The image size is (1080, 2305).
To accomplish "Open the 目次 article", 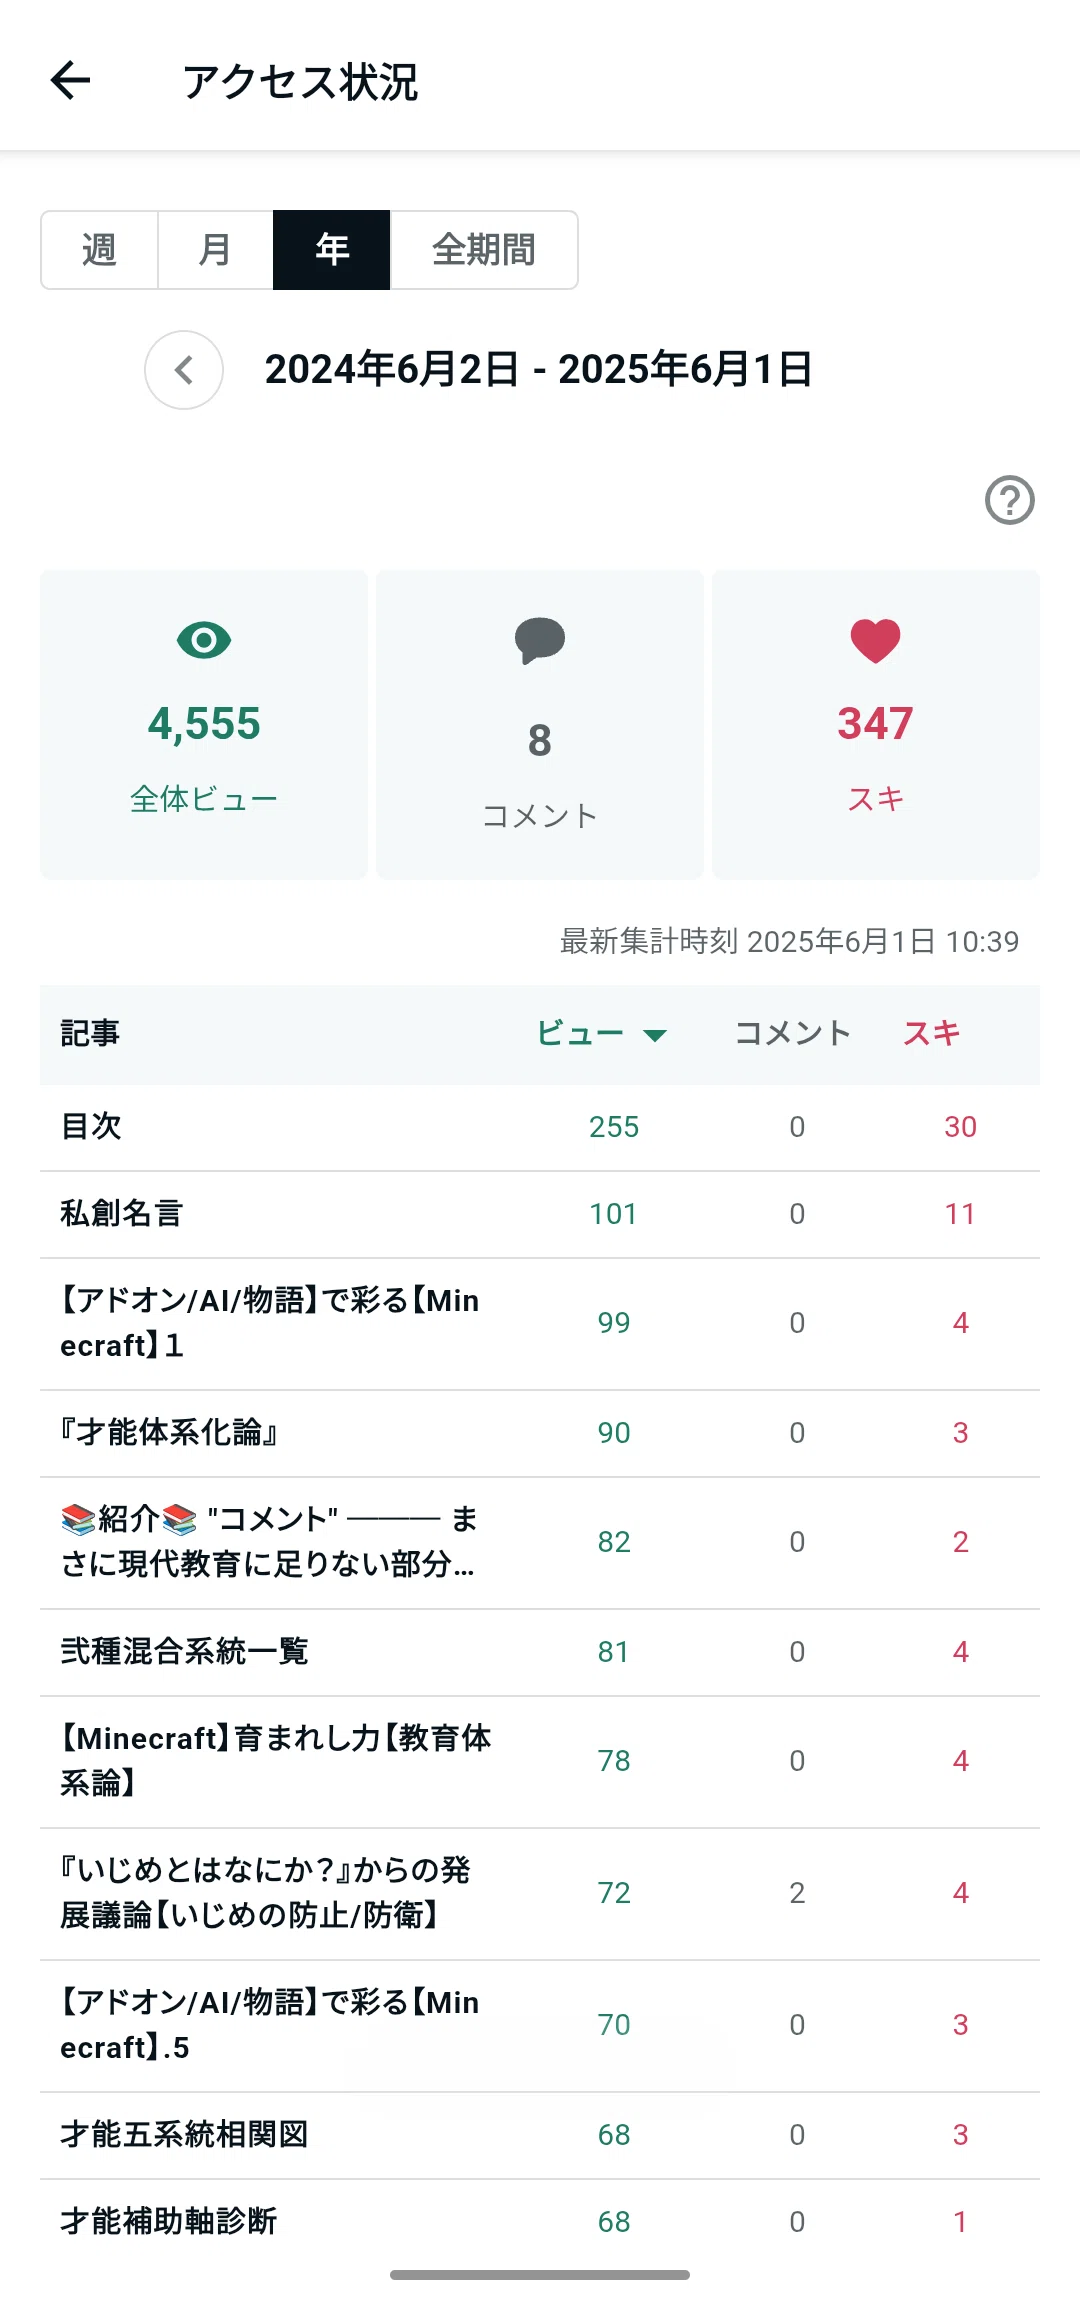I will [x=540, y=1127].
